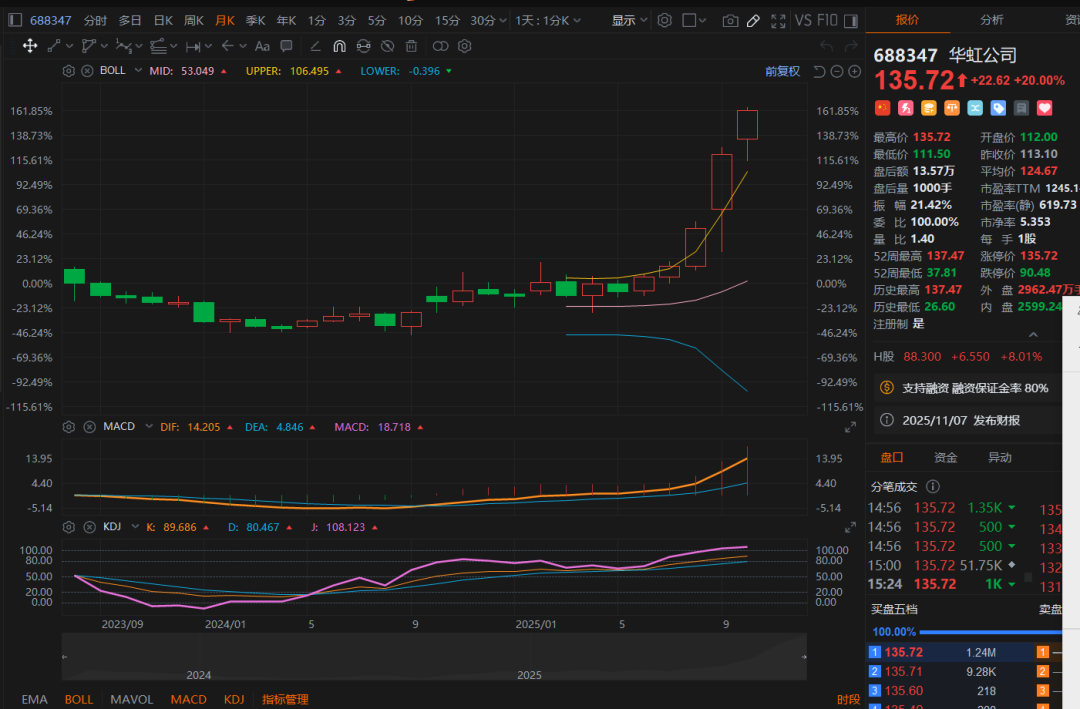Take a chart screenshot with camera icon
The height and width of the screenshot is (709, 1080).
tap(730, 21)
